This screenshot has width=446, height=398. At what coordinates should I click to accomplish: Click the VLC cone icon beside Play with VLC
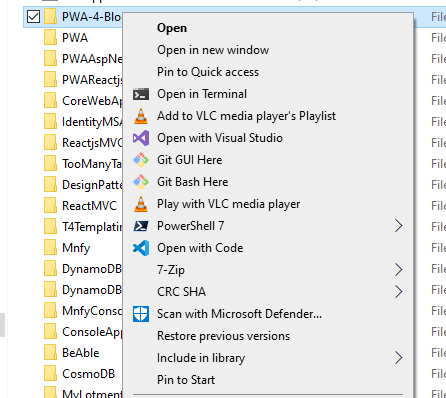pos(141,204)
